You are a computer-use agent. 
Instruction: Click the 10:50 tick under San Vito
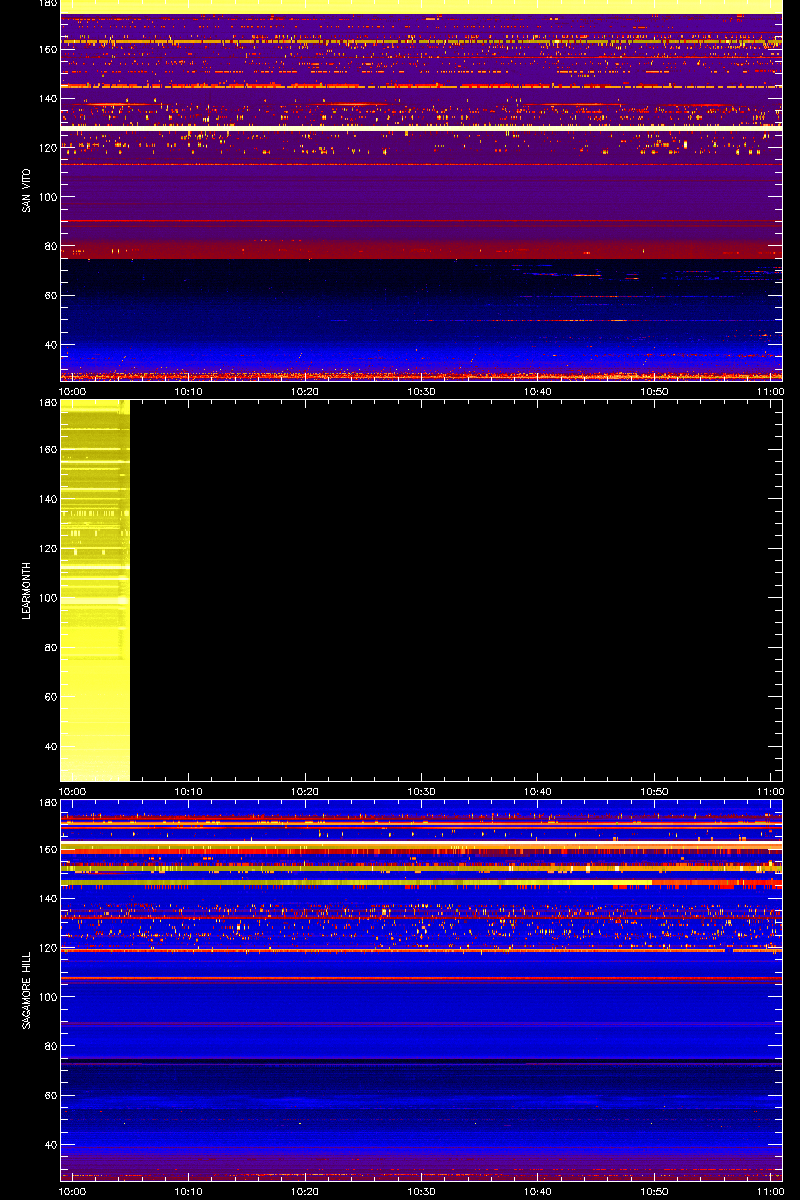click(x=654, y=391)
